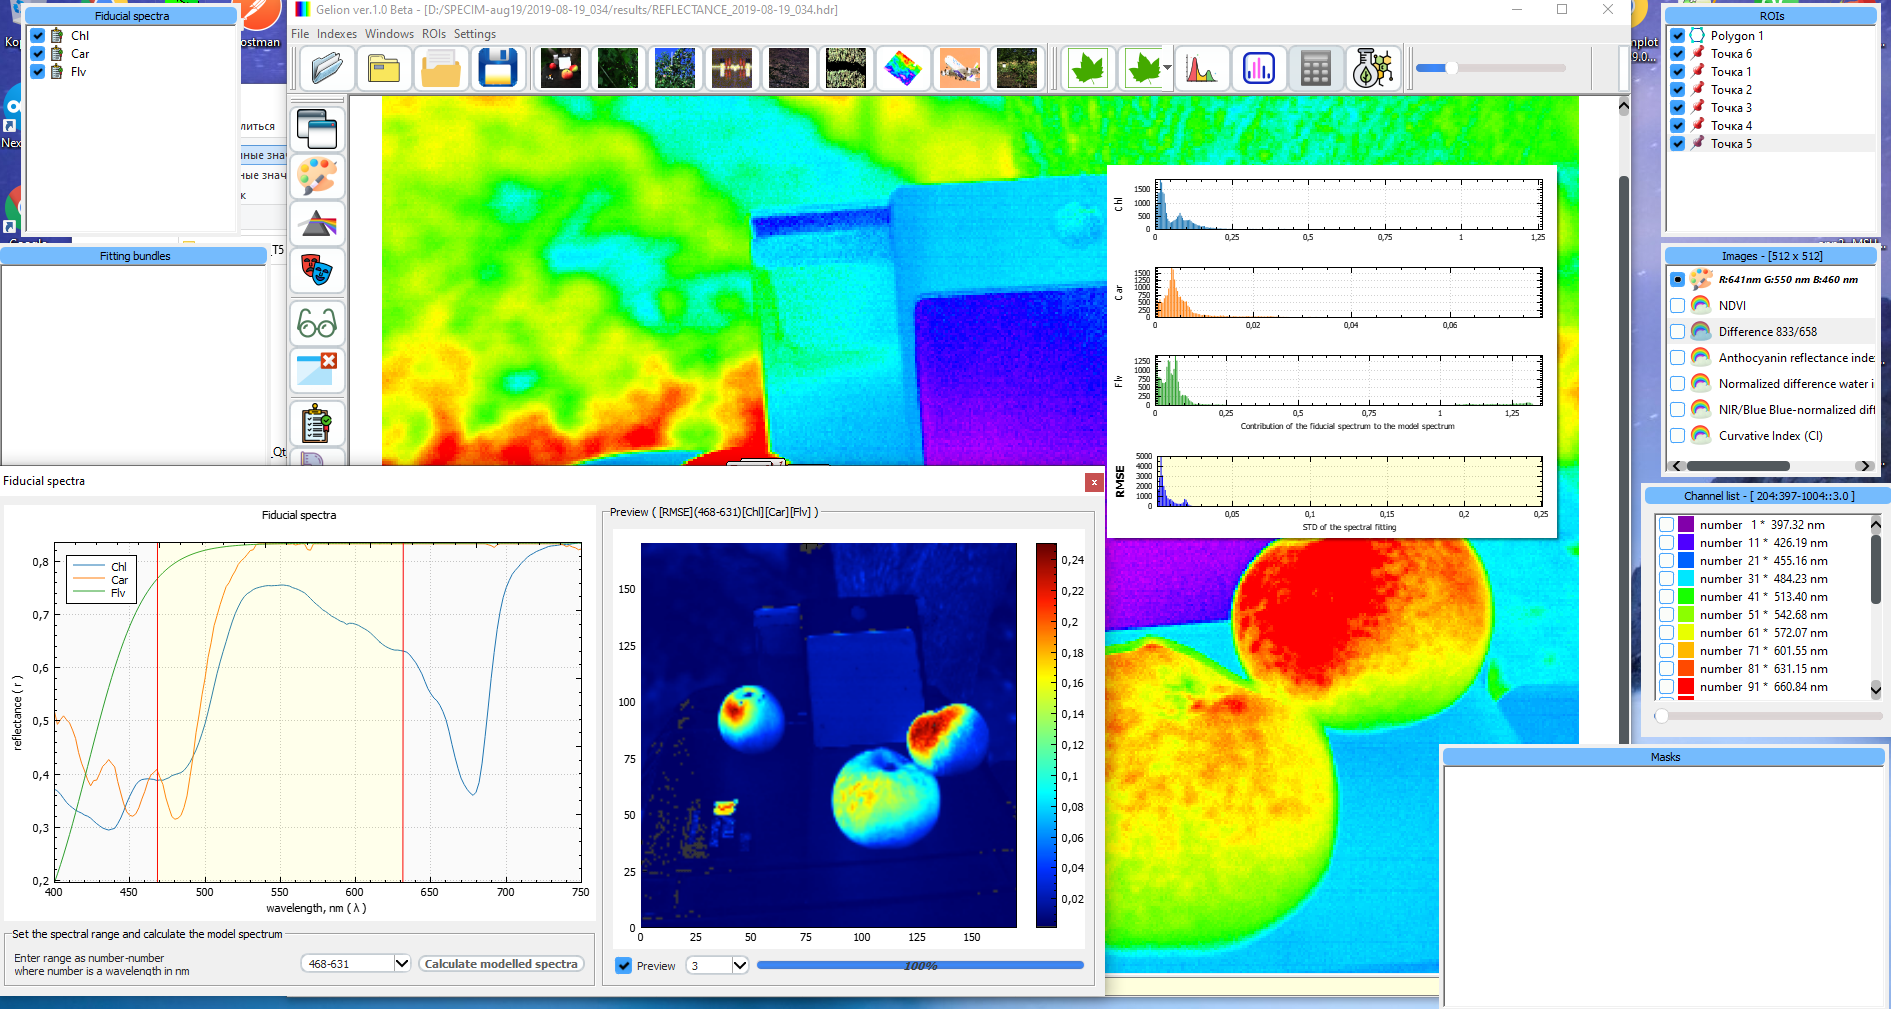Toggle the Точка 6 ROI checkbox
Screen dimensions: 1891x1009
[x=1678, y=54]
